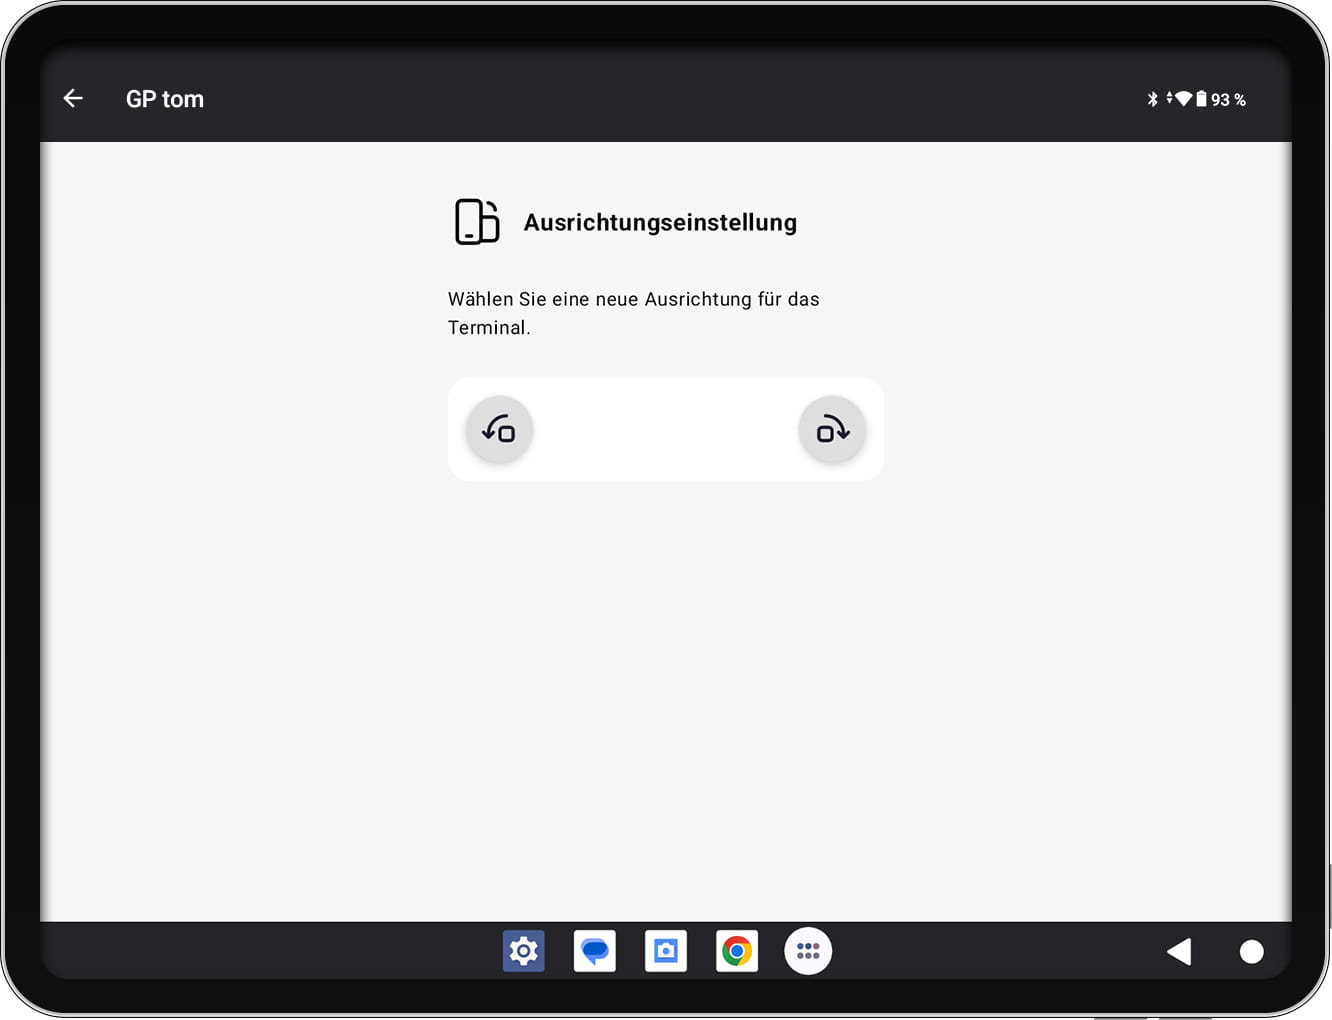Screen dimensions: 1332x1020
Task: Open the Settings gear app in taskbar
Action: click(524, 951)
